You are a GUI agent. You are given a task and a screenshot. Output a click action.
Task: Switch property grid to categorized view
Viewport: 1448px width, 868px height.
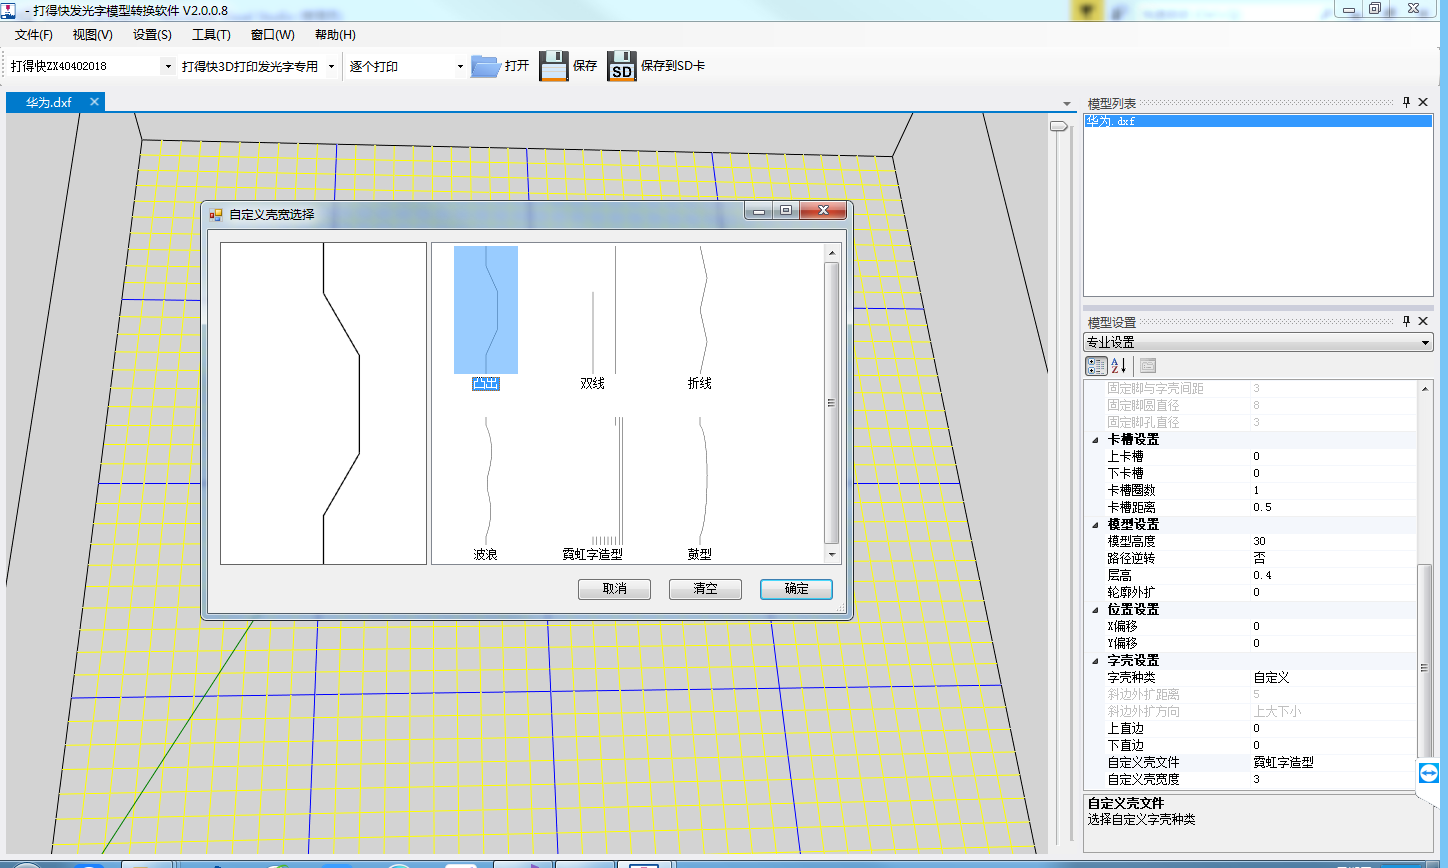(x=1096, y=366)
